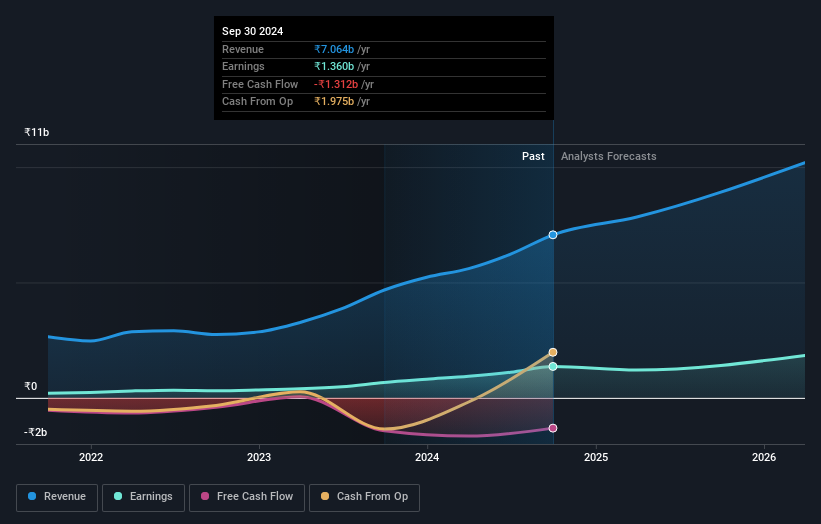821x524 pixels.
Task: Click the ₹0 y-axis label
Action: coord(31,386)
